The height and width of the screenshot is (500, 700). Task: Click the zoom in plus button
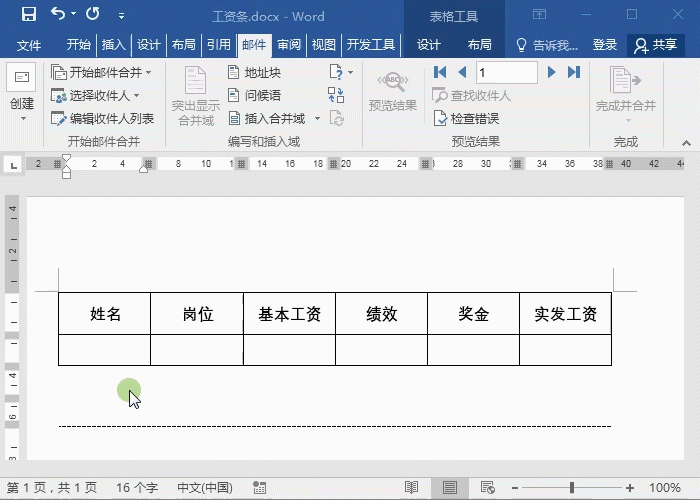pyautogui.click(x=630, y=488)
